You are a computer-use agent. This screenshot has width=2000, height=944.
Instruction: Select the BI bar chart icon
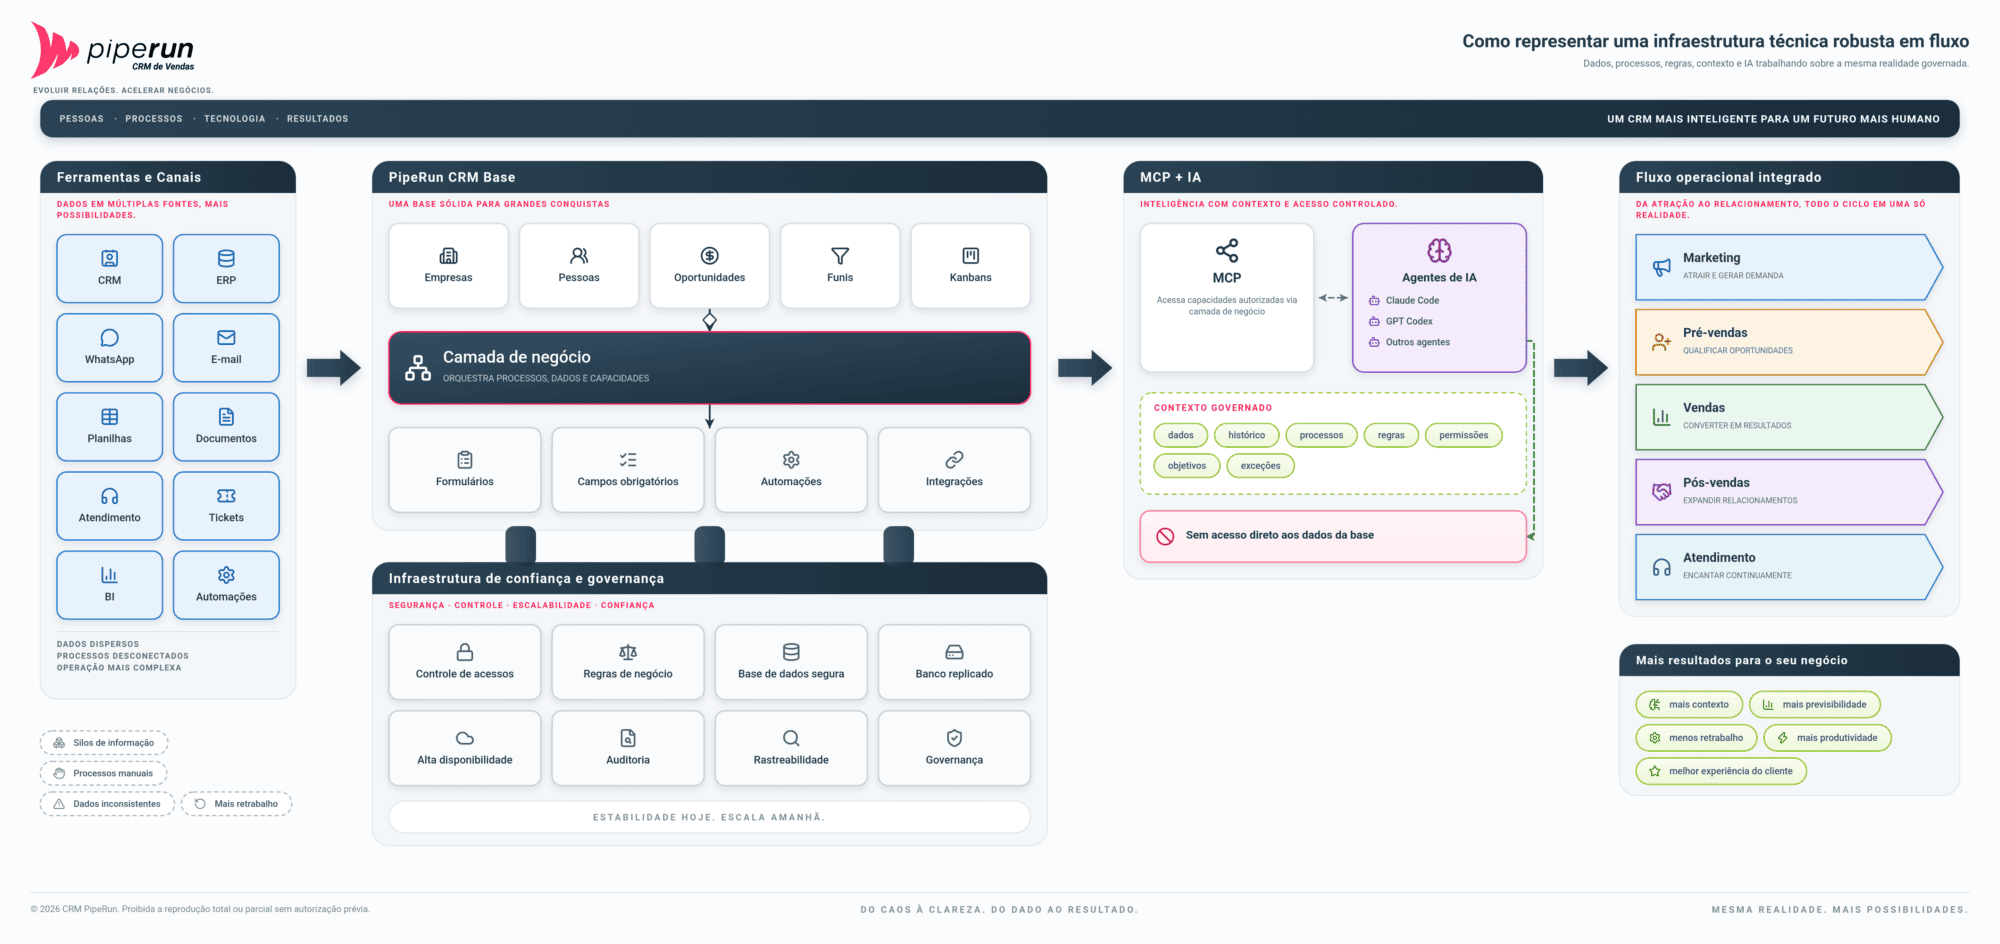coord(110,574)
